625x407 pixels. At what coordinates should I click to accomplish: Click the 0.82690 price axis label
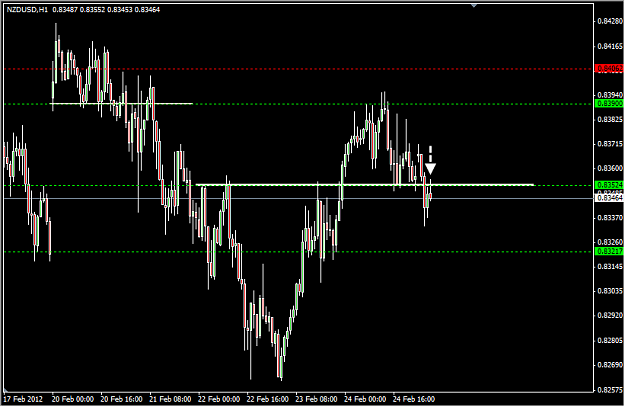(x=610, y=365)
